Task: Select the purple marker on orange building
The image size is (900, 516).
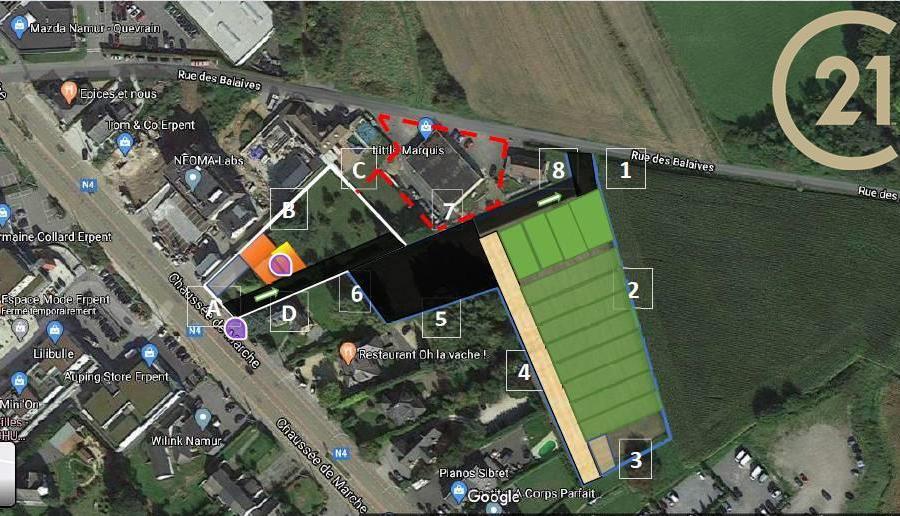Action: point(280,265)
